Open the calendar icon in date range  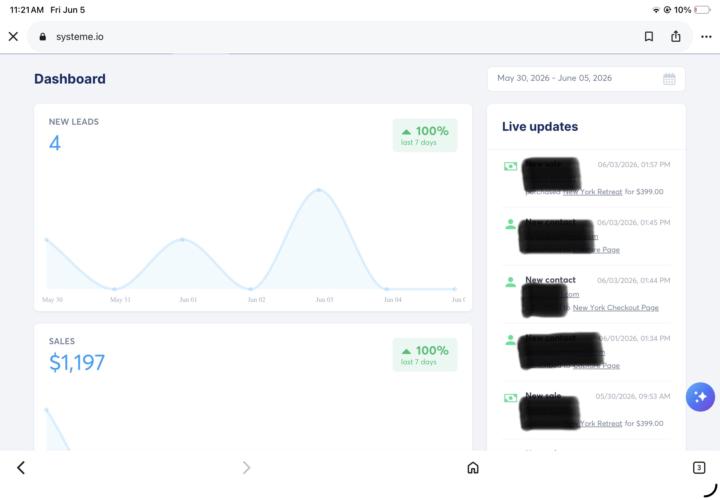(669, 79)
